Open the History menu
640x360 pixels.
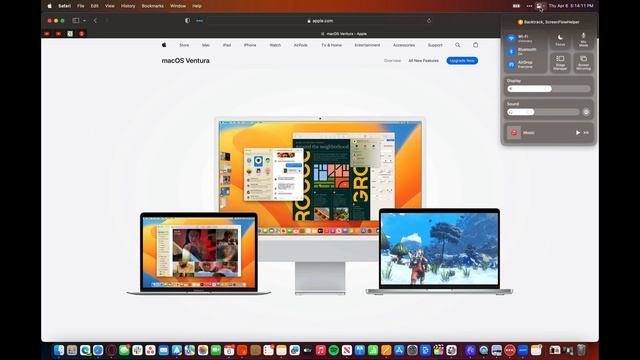[128, 6]
